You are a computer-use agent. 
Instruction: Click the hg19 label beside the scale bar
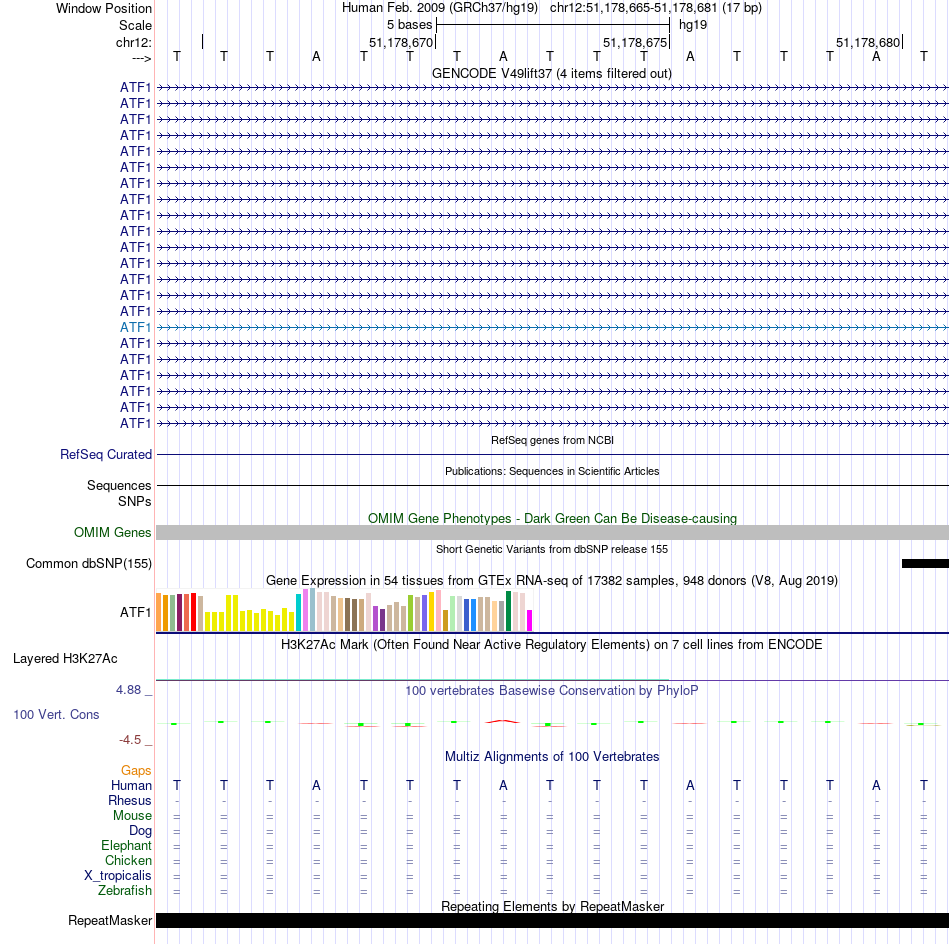[693, 25]
